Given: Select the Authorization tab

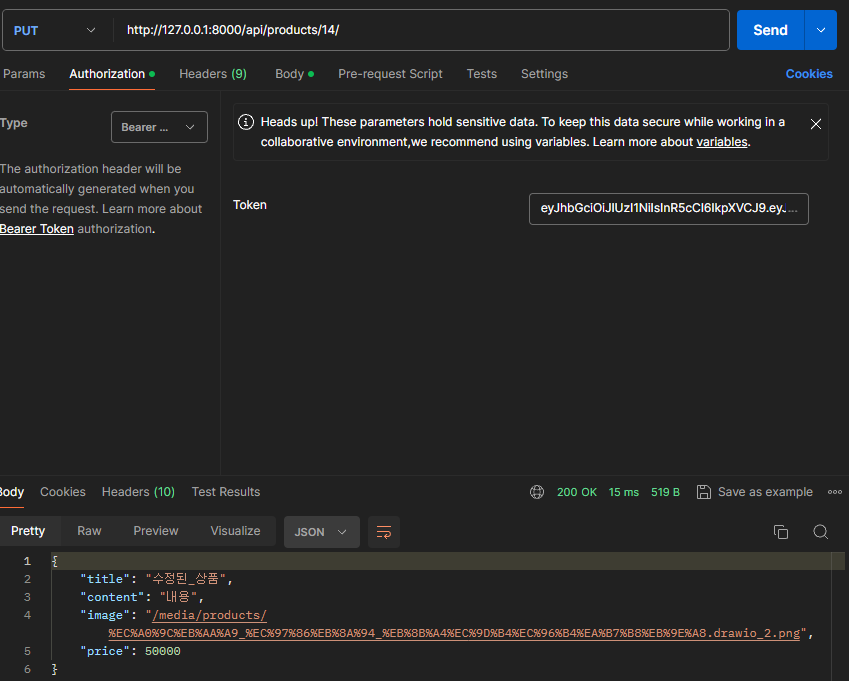Looking at the screenshot, I should [112, 74].
